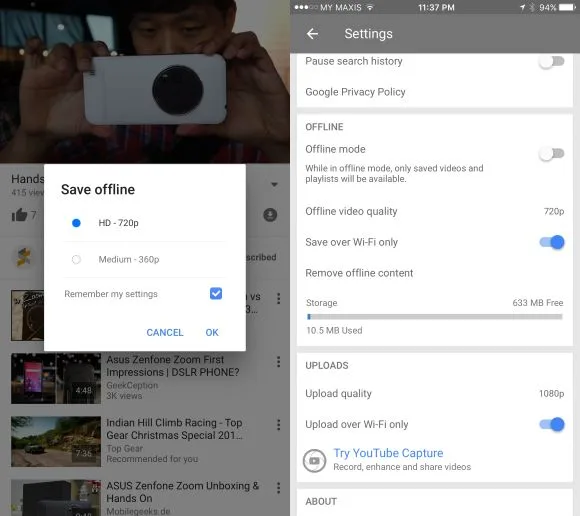Tap the YouTube Capture camera icon
The width and height of the screenshot is (580, 516).
click(314, 461)
